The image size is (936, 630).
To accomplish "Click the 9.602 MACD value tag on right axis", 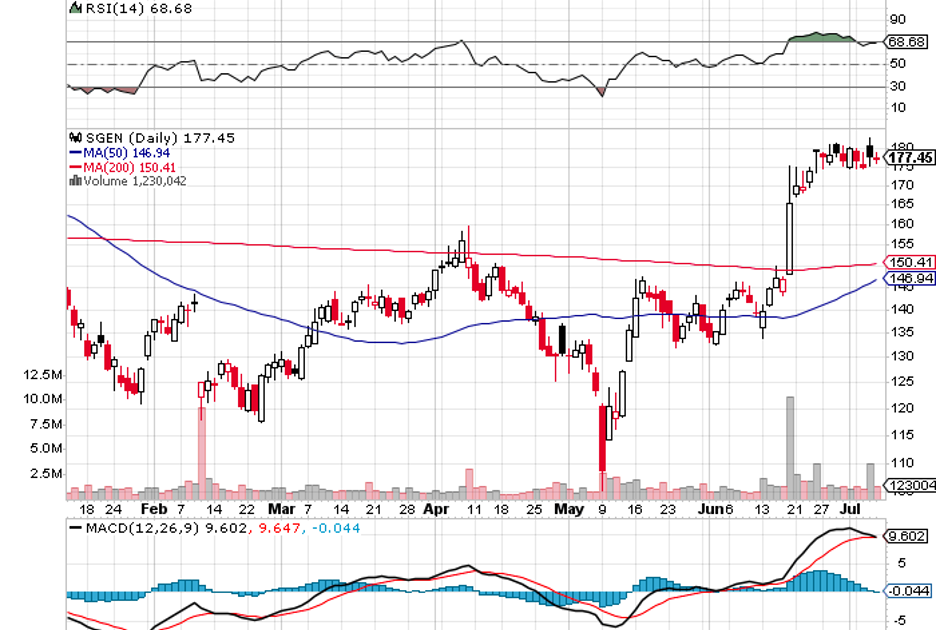I will (x=907, y=536).
